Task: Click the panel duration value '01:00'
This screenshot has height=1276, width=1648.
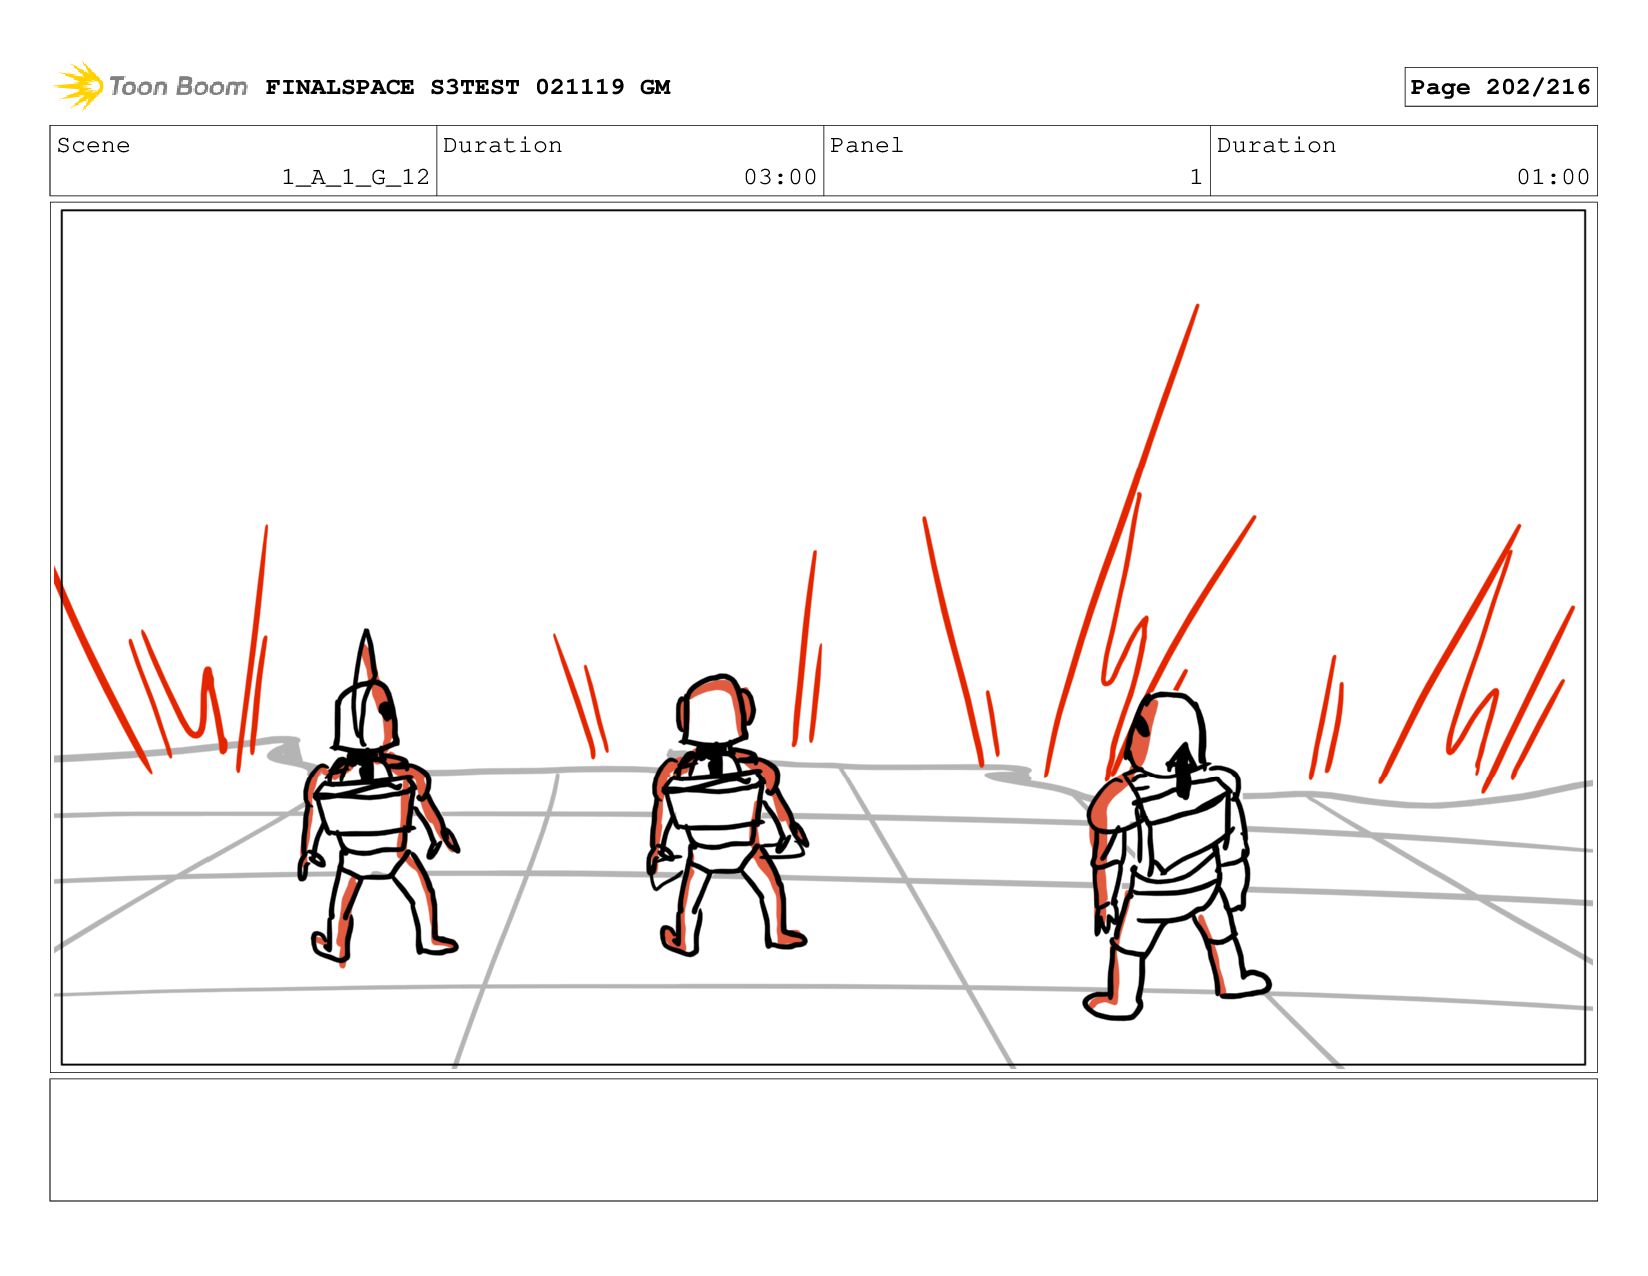Action: pyautogui.click(x=1553, y=177)
